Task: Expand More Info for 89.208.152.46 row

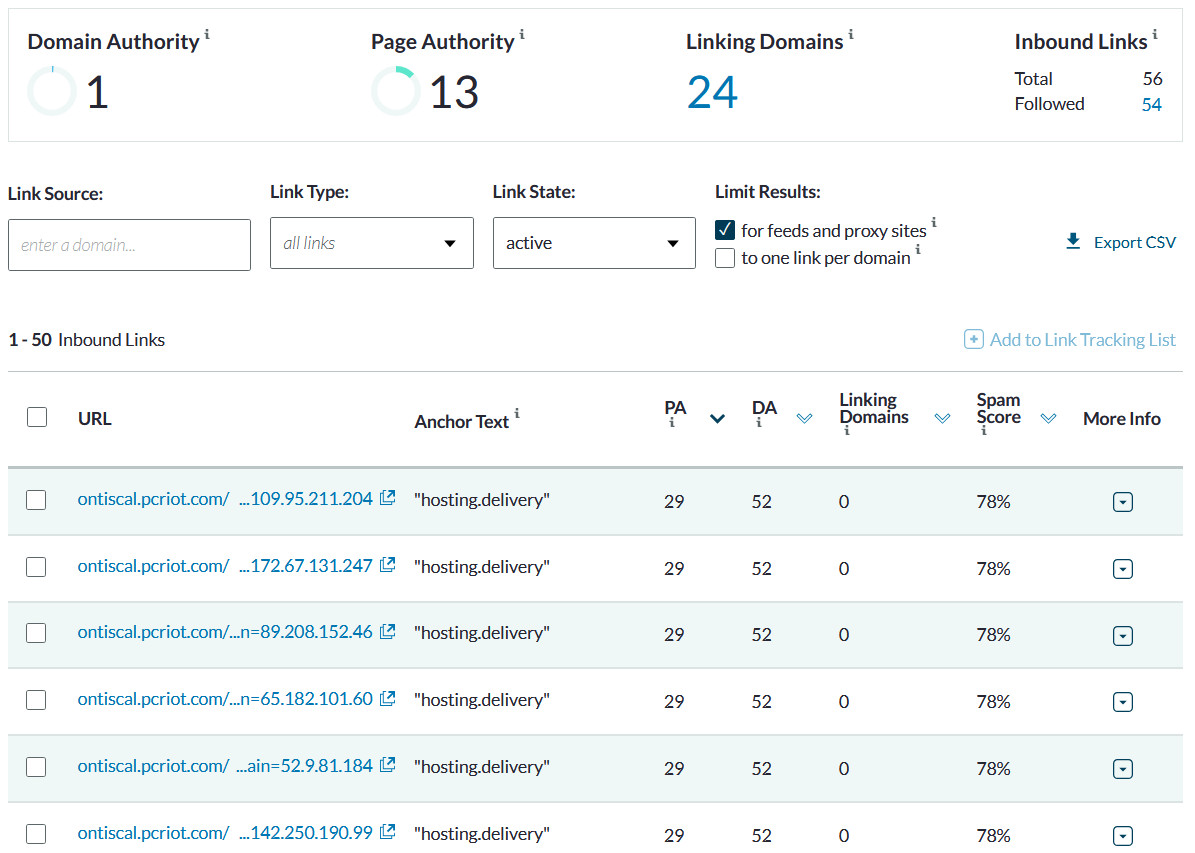Action: [1123, 636]
